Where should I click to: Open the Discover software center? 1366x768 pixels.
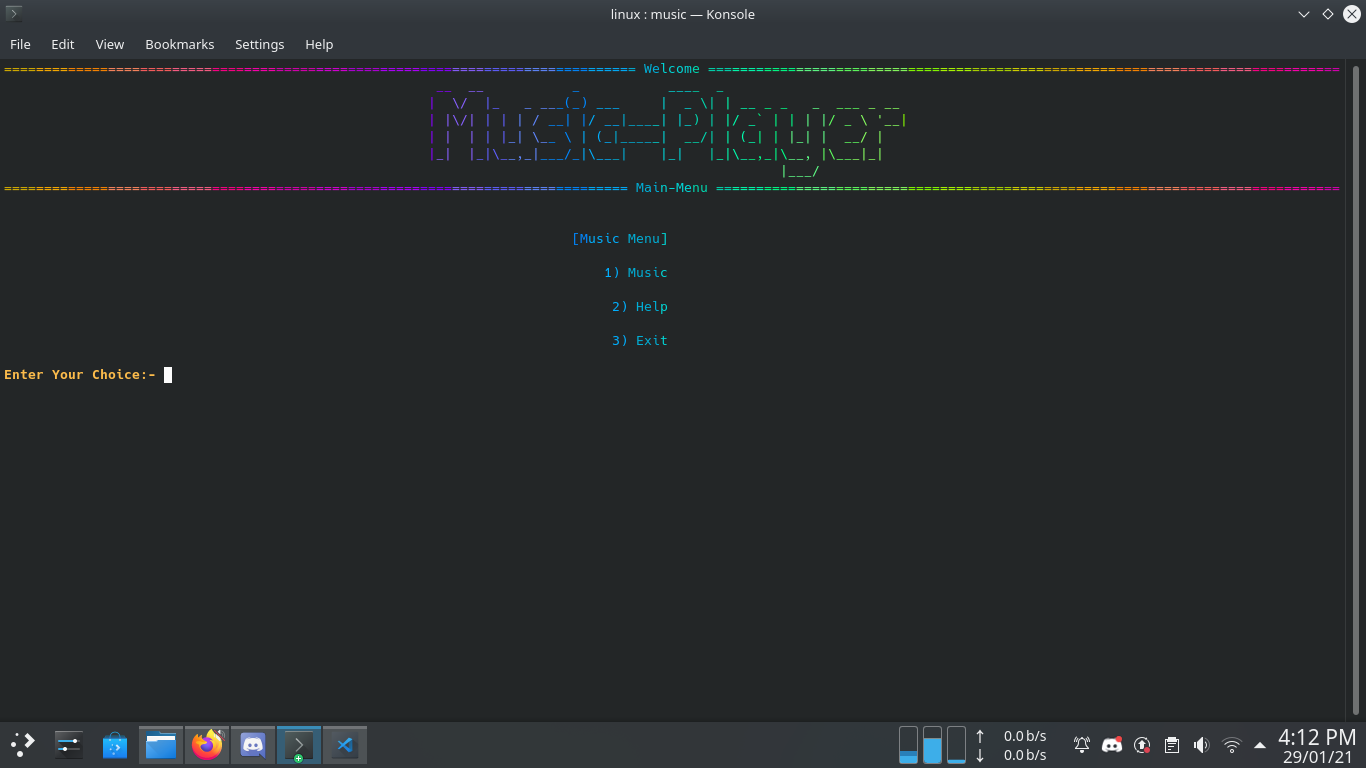(x=114, y=744)
